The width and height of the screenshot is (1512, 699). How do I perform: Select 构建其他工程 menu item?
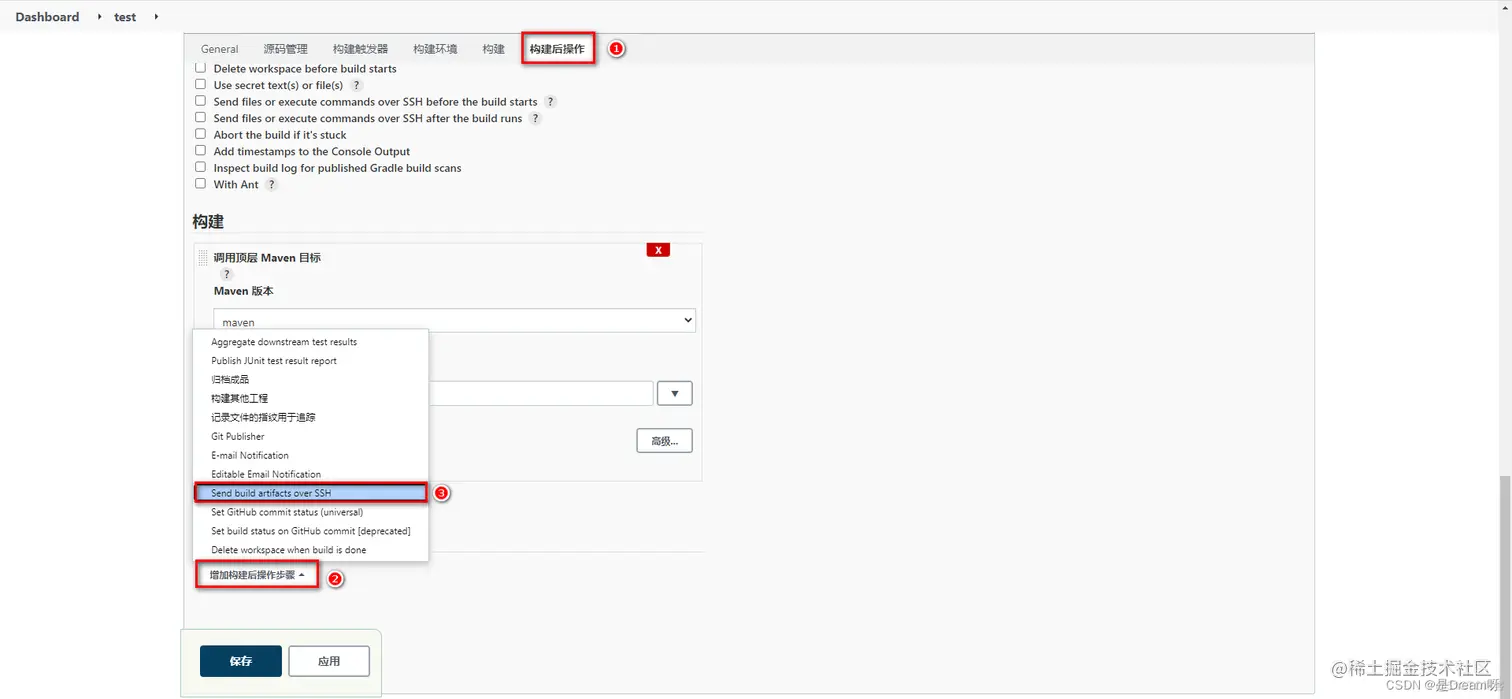click(x=311, y=399)
